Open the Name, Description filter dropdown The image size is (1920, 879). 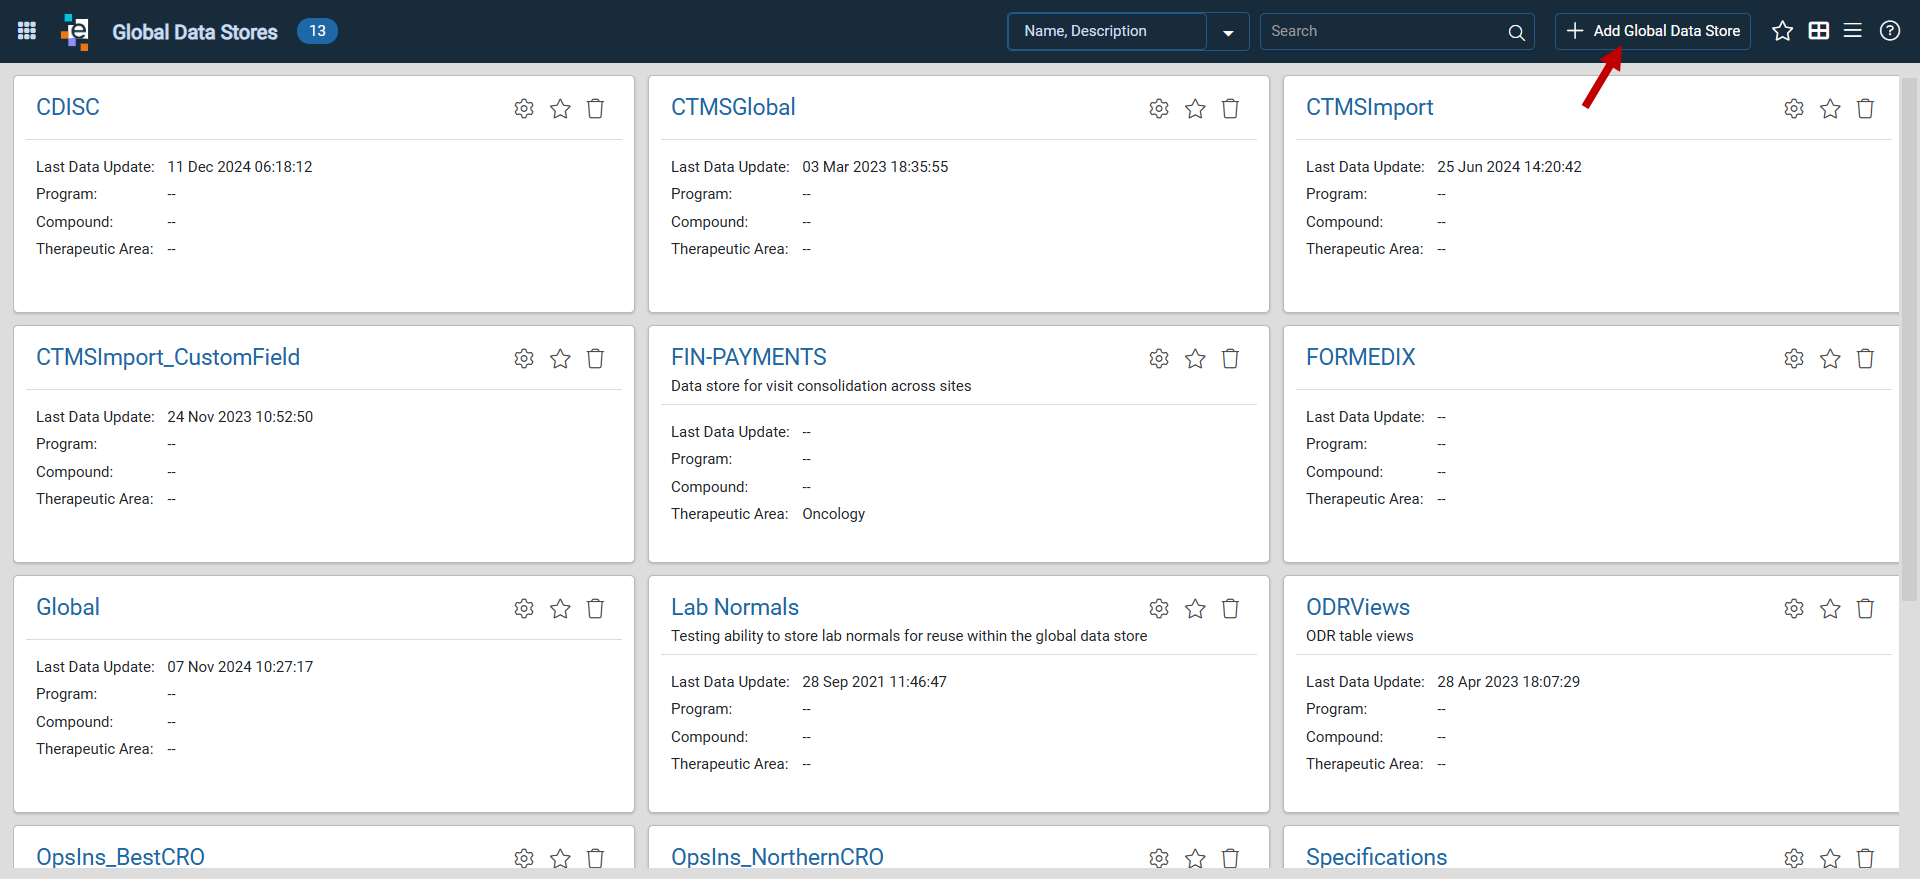(1107, 31)
